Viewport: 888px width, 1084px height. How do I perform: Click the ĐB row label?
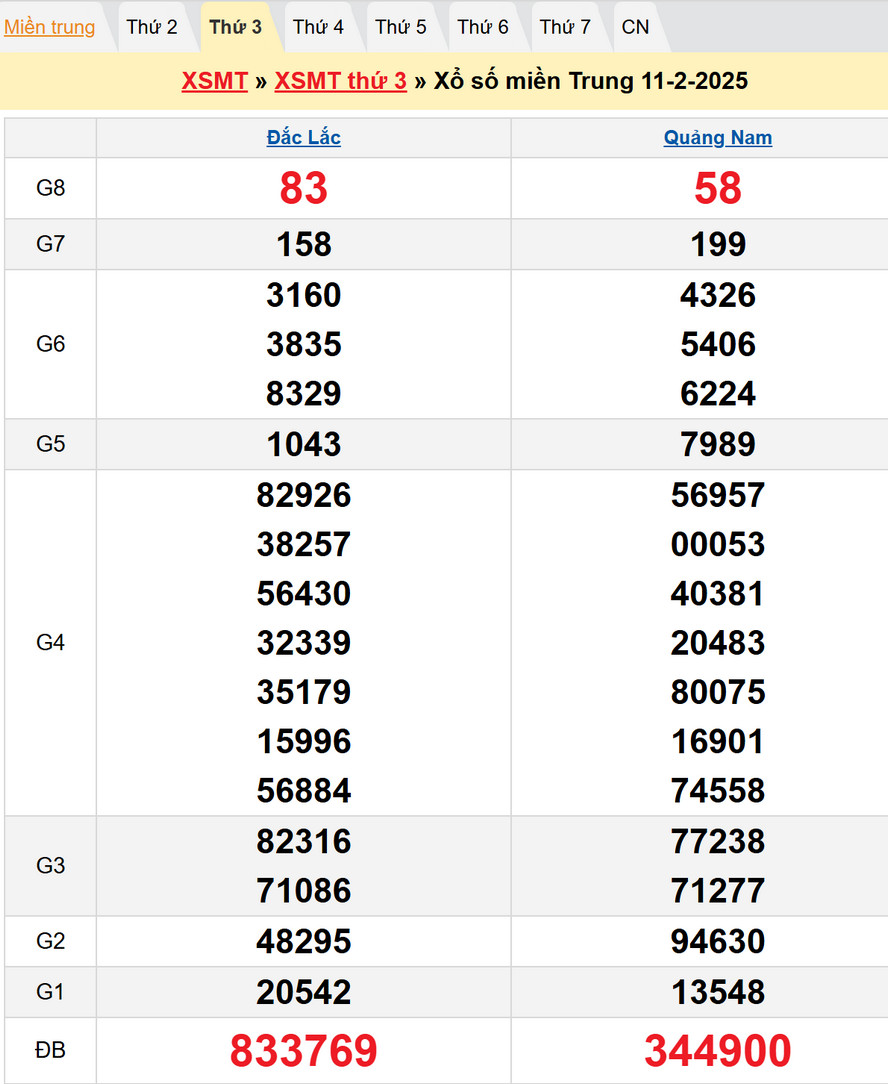click(50, 1050)
